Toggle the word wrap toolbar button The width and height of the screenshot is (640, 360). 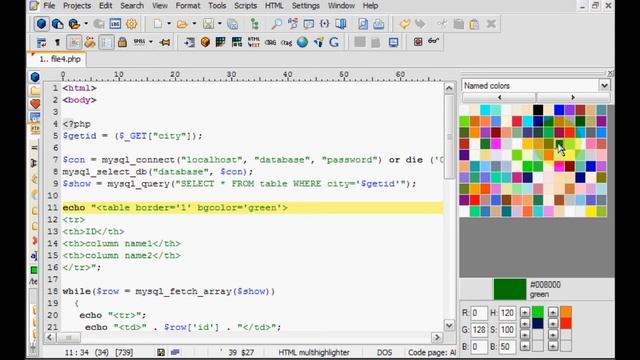click(41, 42)
